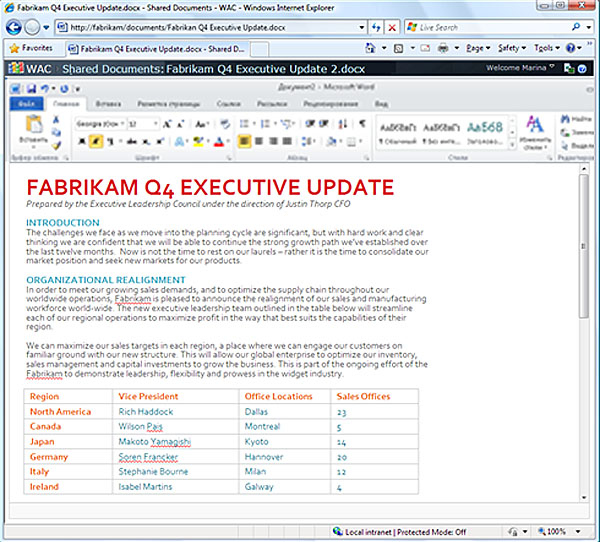Toggle Subscript formatting
This screenshot has height=542, width=600.
click(146, 142)
